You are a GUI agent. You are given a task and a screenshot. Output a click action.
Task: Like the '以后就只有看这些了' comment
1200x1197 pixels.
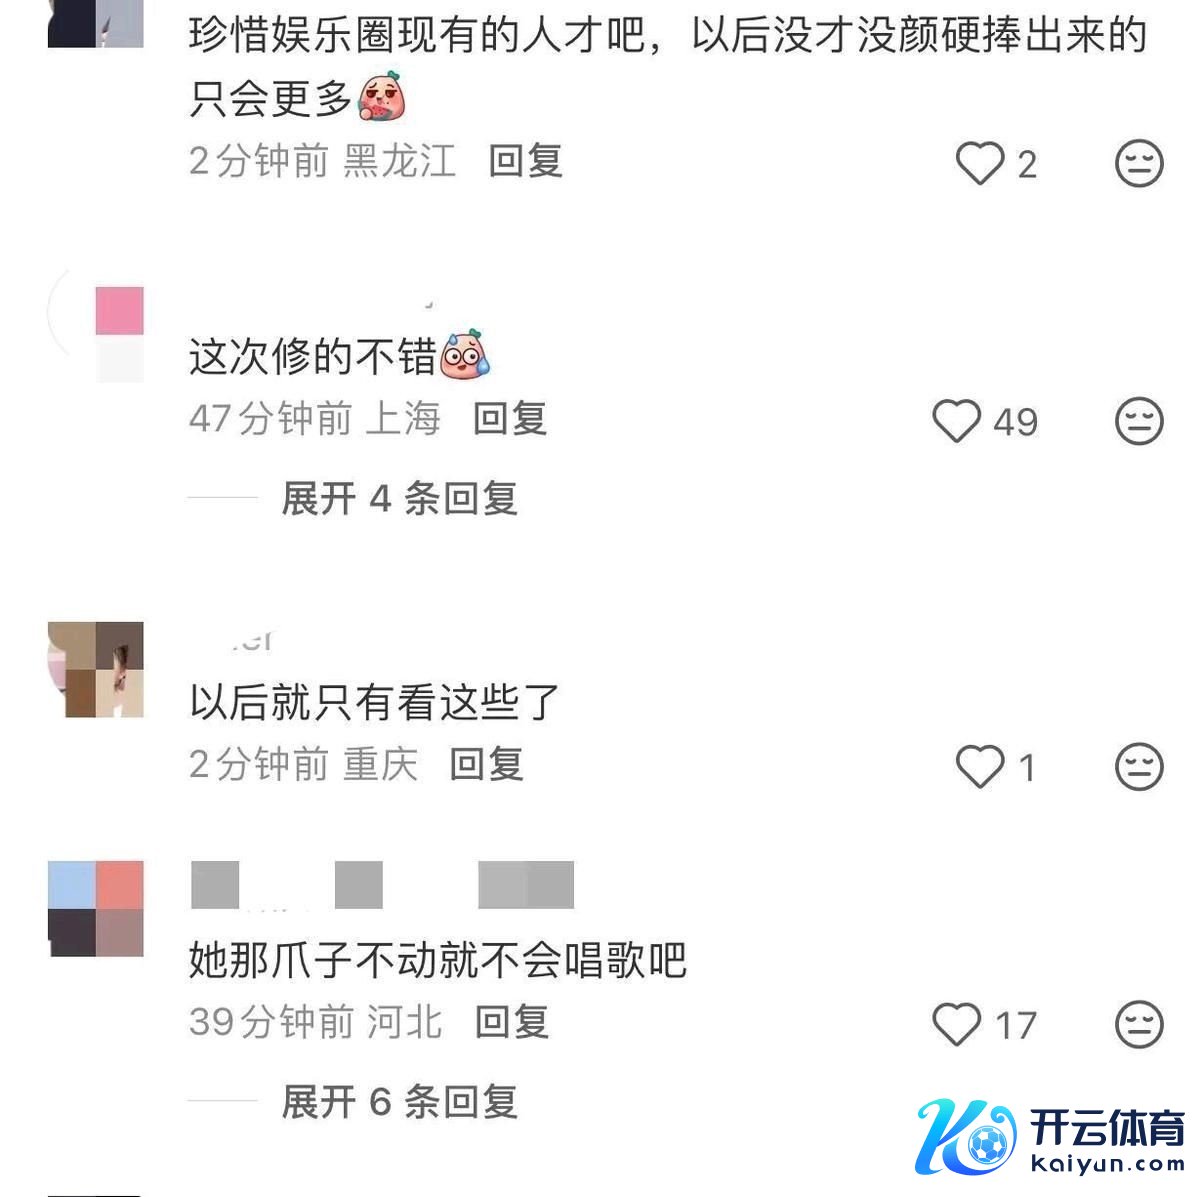(x=980, y=767)
